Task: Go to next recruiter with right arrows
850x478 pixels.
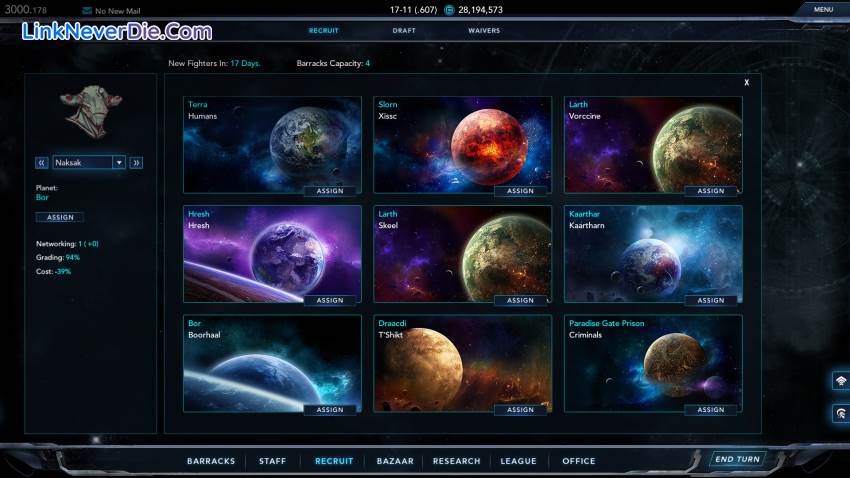Action: pos(136,162)
